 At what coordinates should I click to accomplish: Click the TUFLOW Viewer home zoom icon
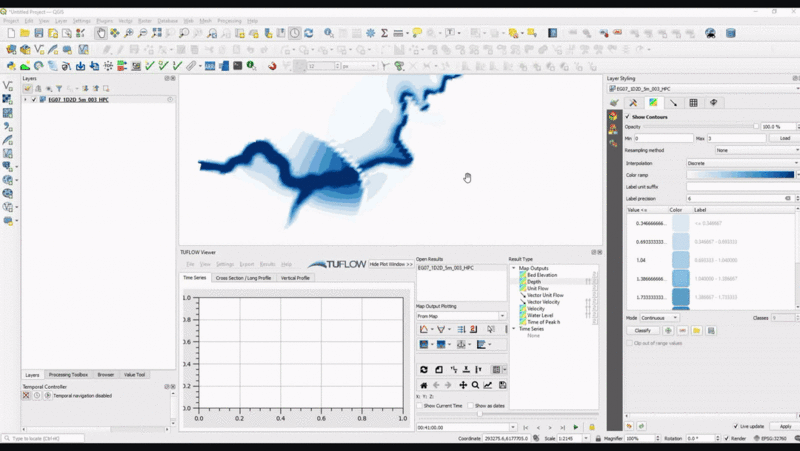tap(424, 385)
